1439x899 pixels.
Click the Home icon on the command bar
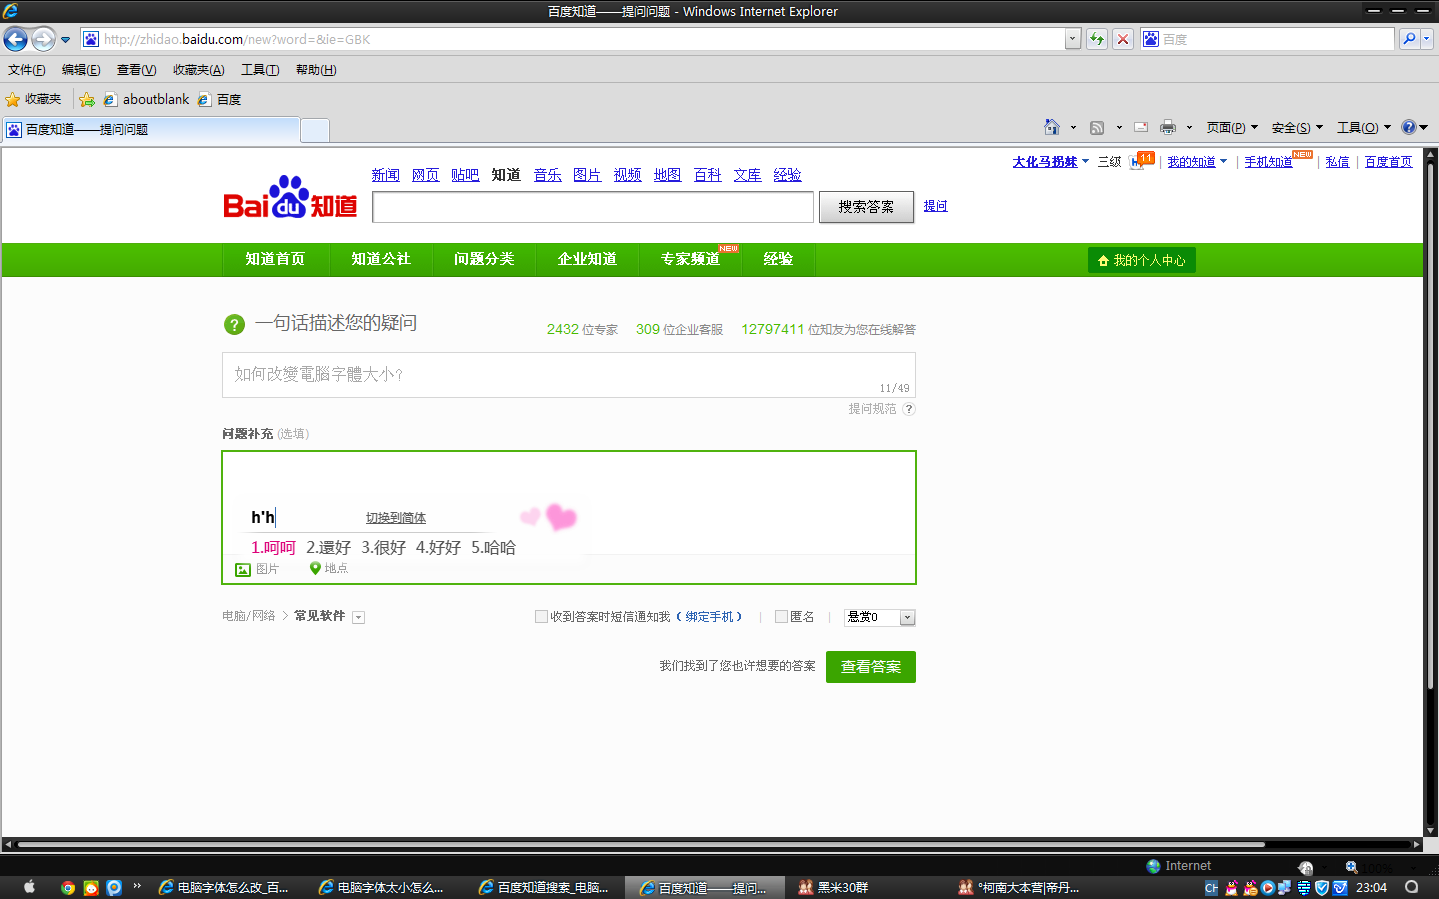tap(1054, 127)
